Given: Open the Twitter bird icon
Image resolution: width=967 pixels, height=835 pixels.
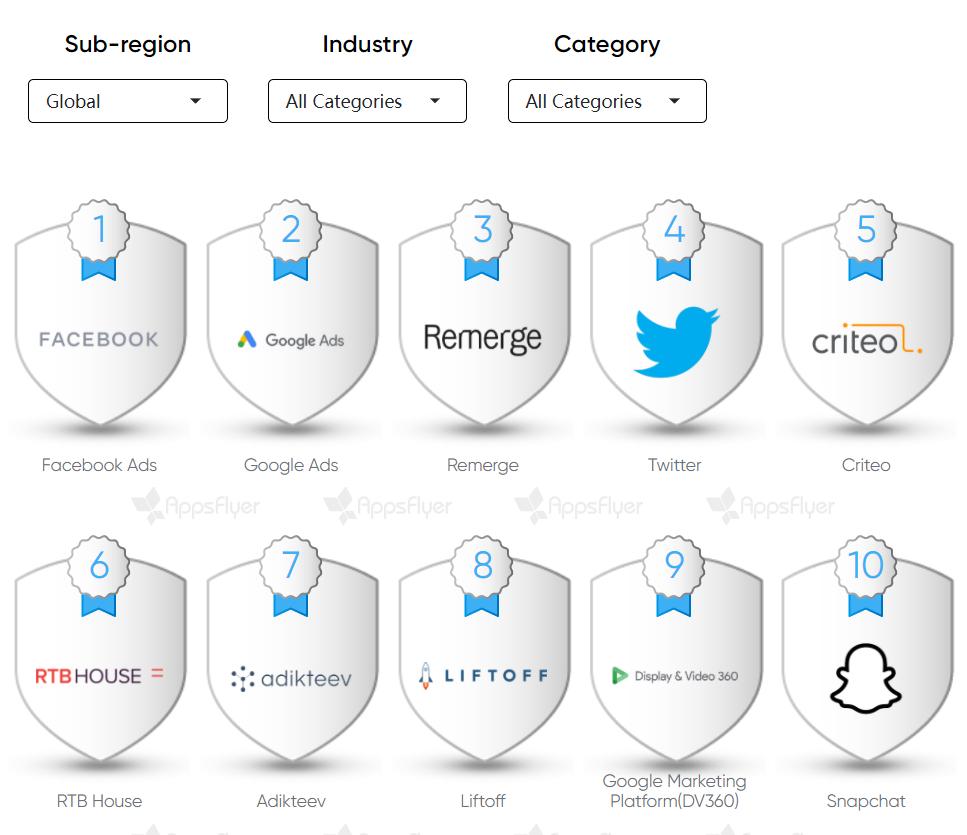Looking at the screenshot, I should point(675,342).
